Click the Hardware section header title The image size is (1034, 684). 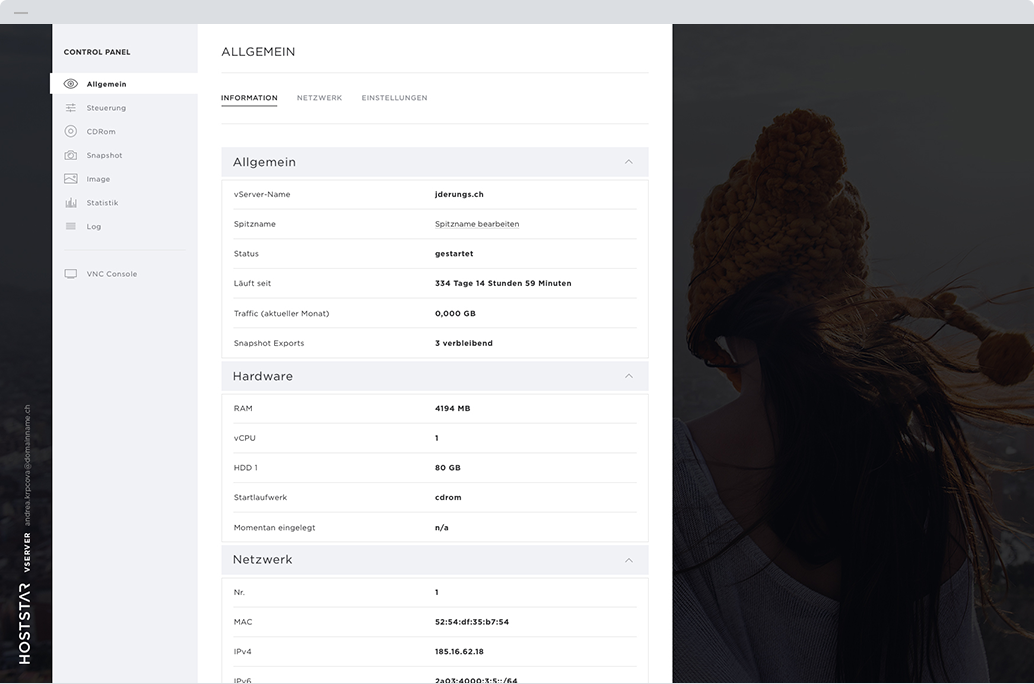point(262,376)
